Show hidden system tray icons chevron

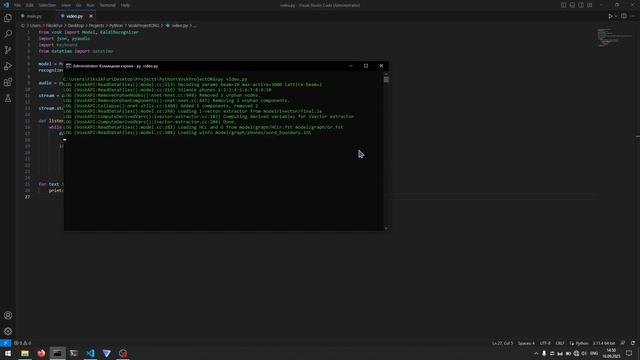coord(536,353)
